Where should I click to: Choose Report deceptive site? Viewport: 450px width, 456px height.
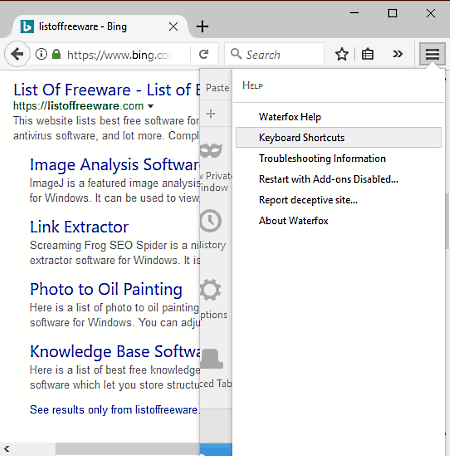tap(338, 200)
